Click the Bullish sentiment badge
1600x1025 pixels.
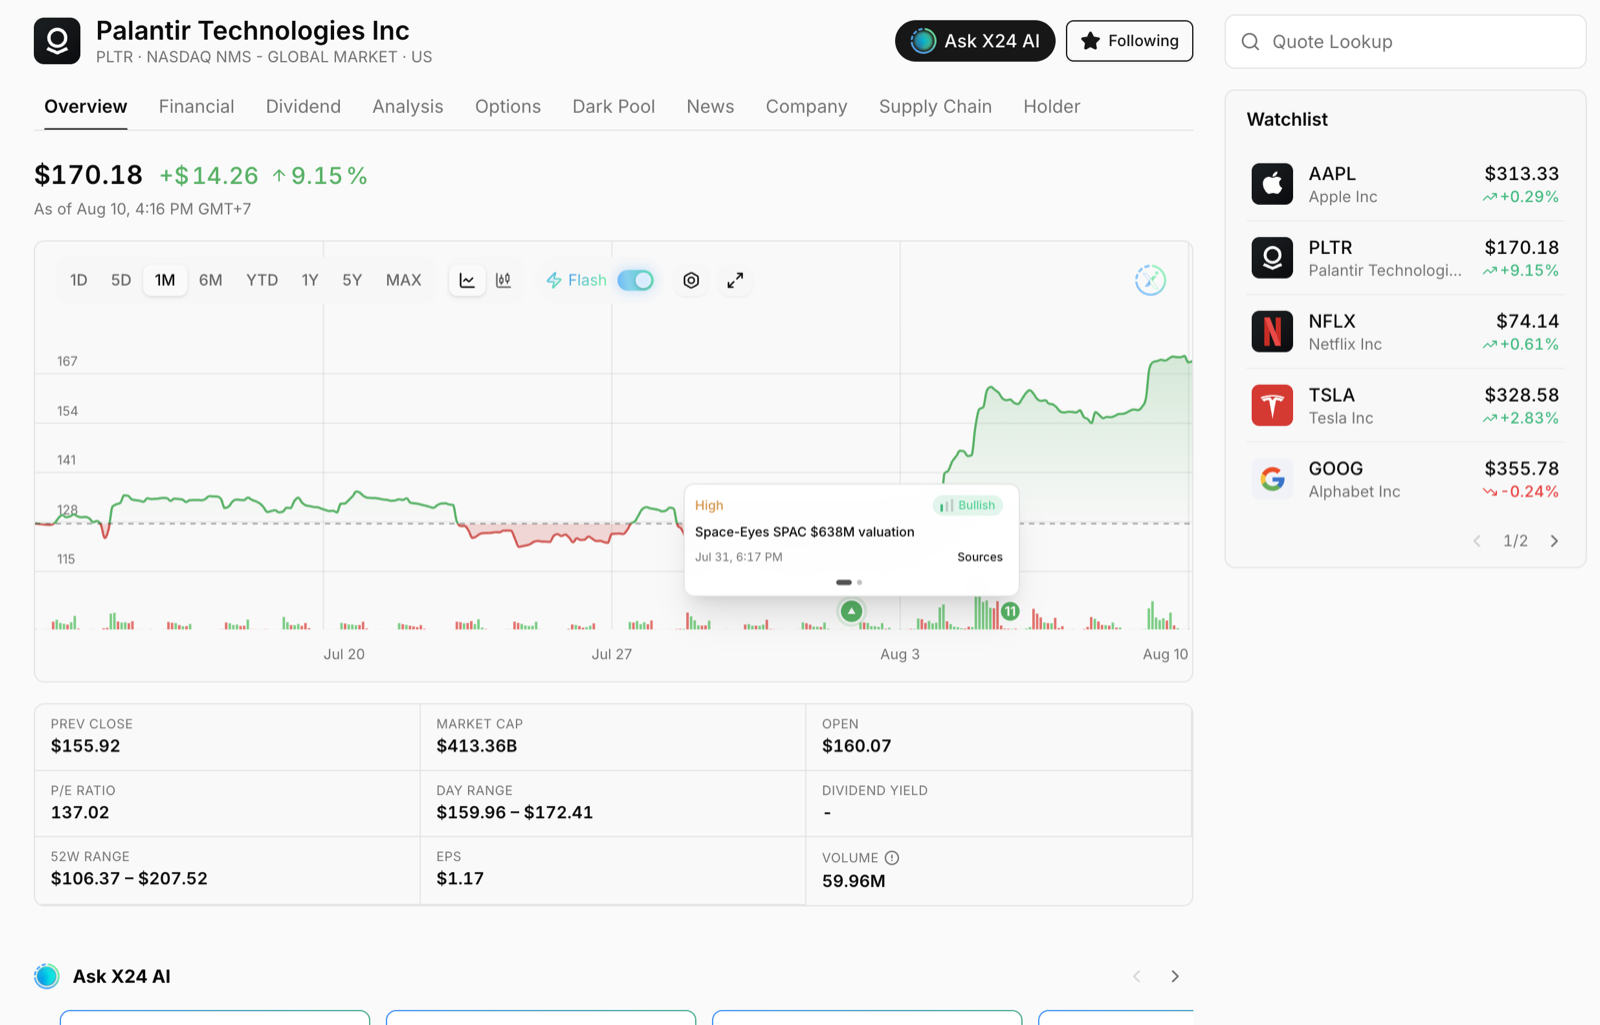point(968,505)
